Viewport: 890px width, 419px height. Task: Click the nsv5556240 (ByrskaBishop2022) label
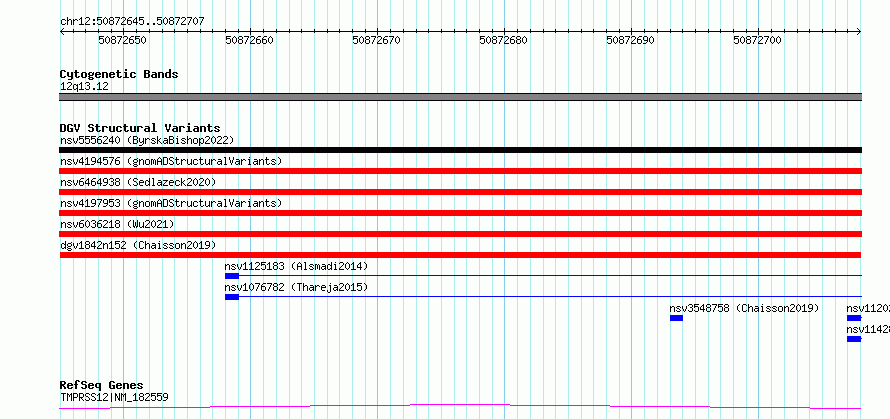[147, 140]
